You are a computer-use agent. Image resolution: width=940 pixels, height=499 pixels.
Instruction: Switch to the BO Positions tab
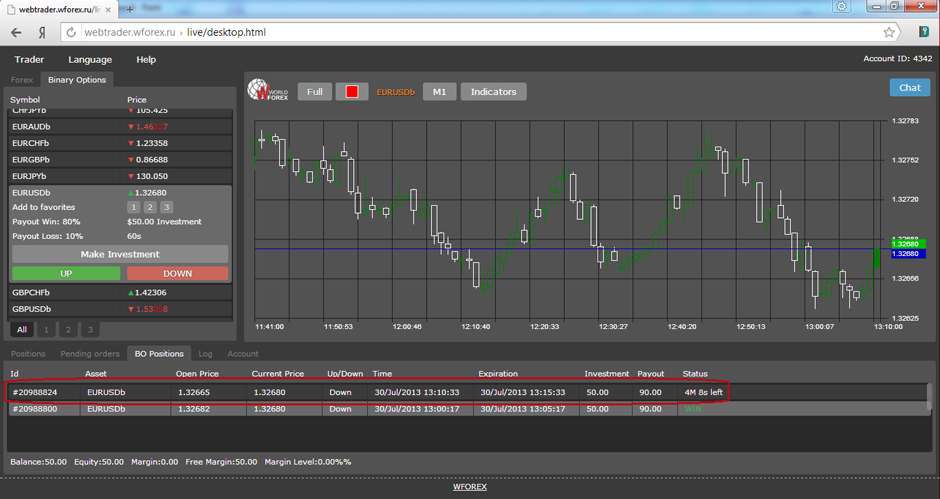[159, 354]
